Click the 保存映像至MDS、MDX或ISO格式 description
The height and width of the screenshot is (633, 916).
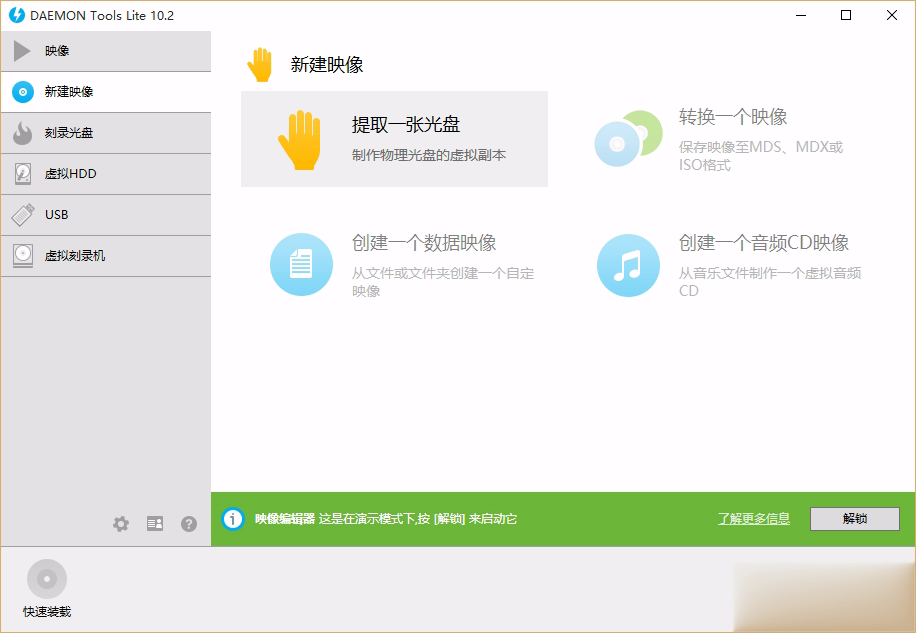click(761, 156)
